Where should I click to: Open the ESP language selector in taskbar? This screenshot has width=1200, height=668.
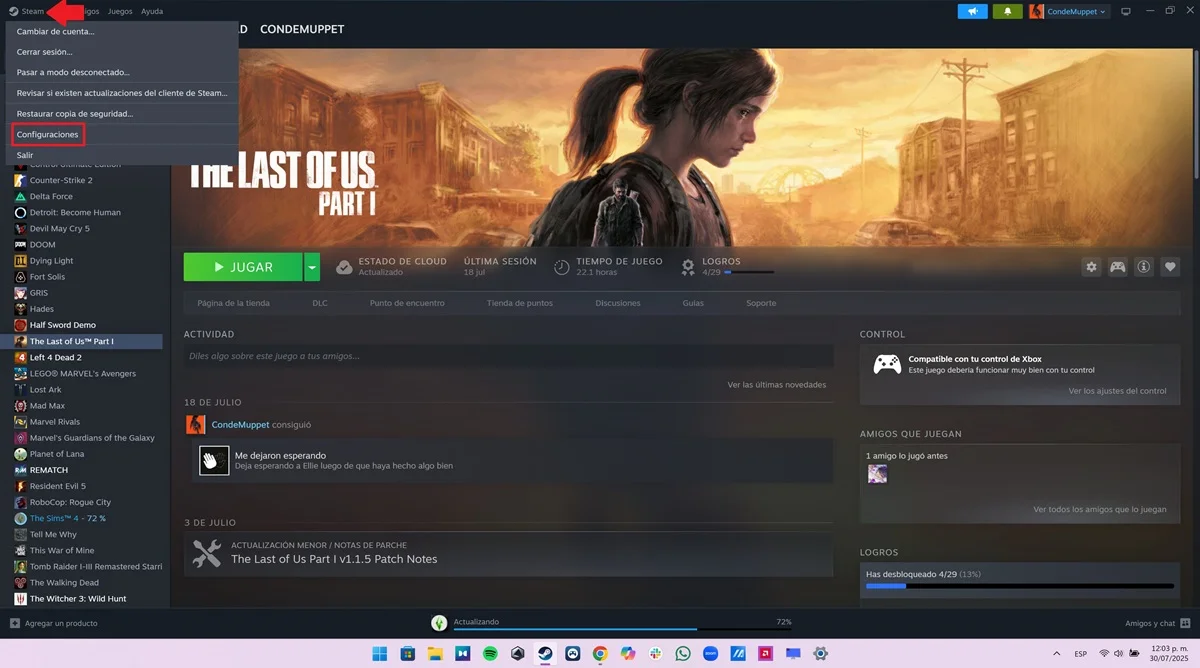[1079, 654]
